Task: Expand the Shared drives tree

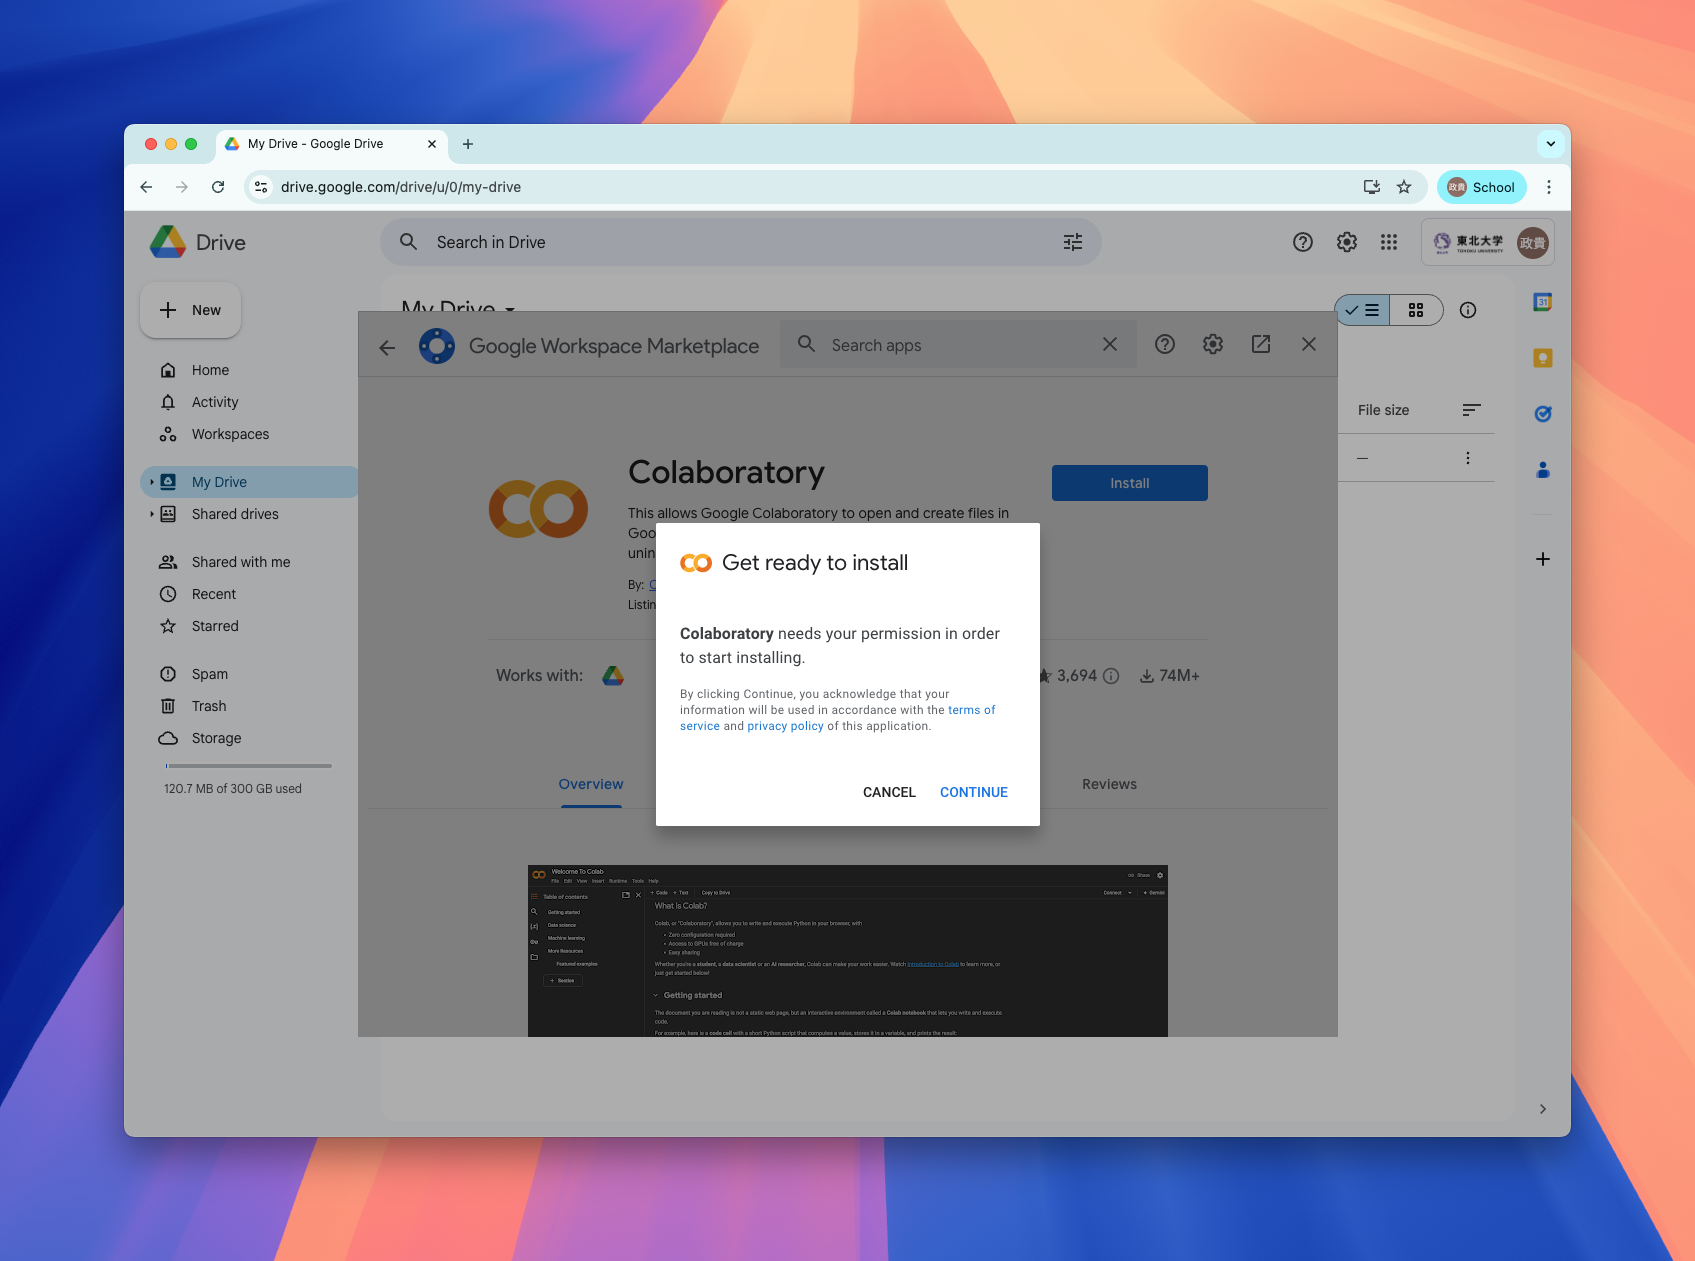Action: coord(152,514)
